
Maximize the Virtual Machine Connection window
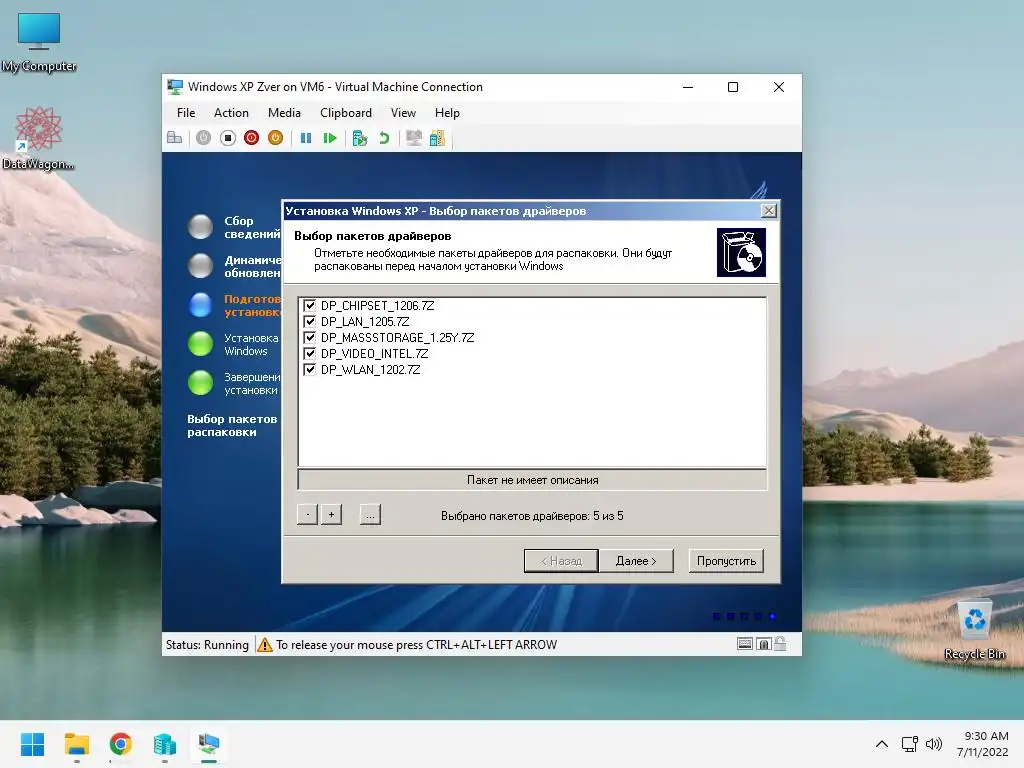[733, 87]
